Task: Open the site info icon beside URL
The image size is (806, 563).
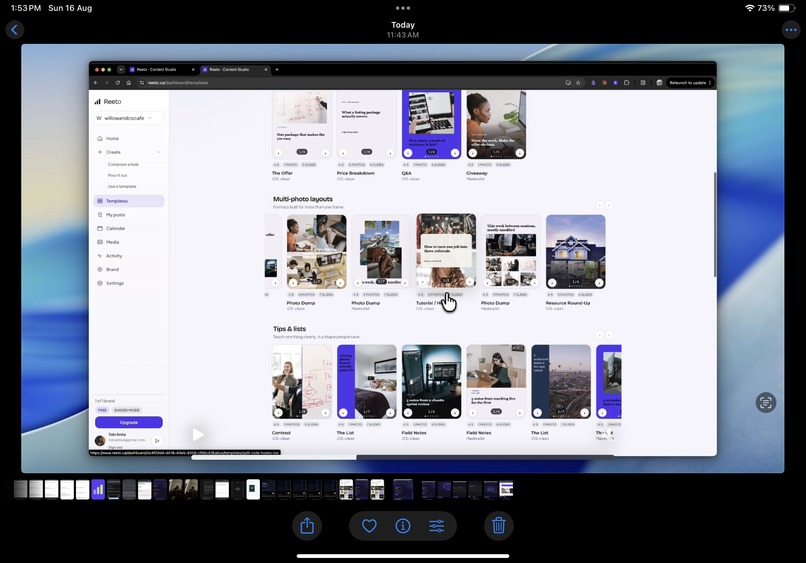Action: pos(142,82)
